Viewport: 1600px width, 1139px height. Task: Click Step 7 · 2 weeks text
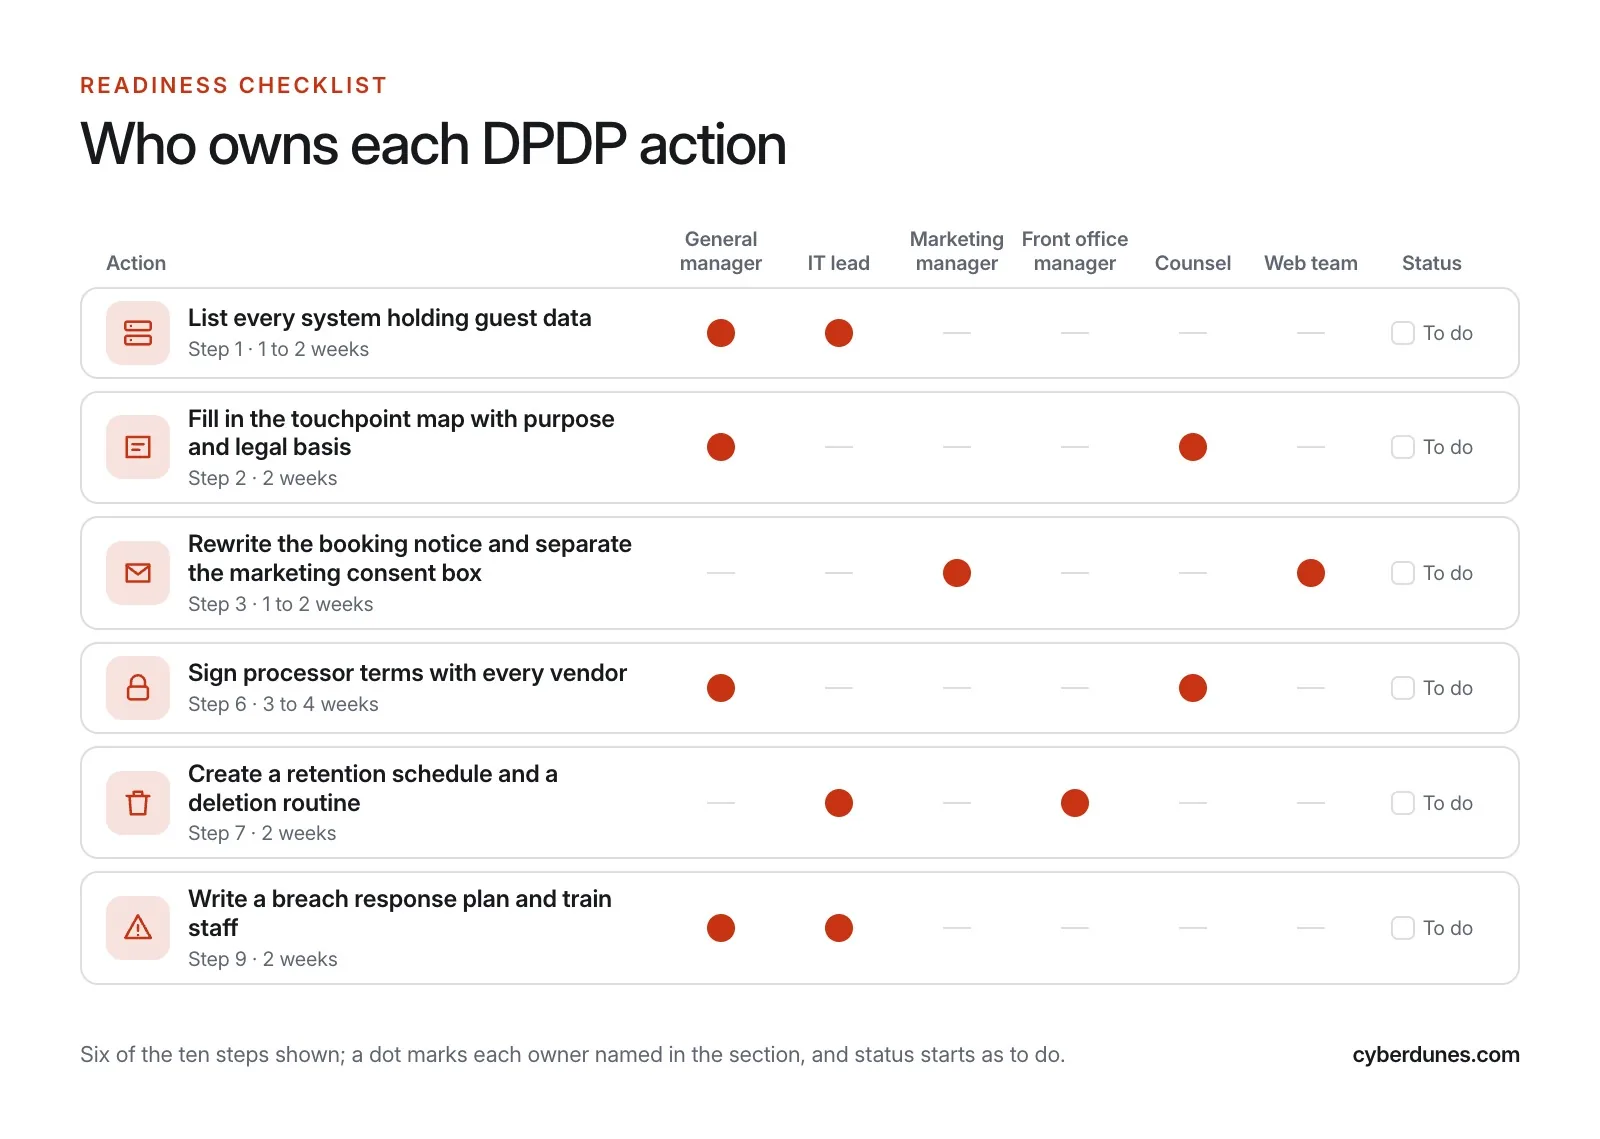coord(262,833)
